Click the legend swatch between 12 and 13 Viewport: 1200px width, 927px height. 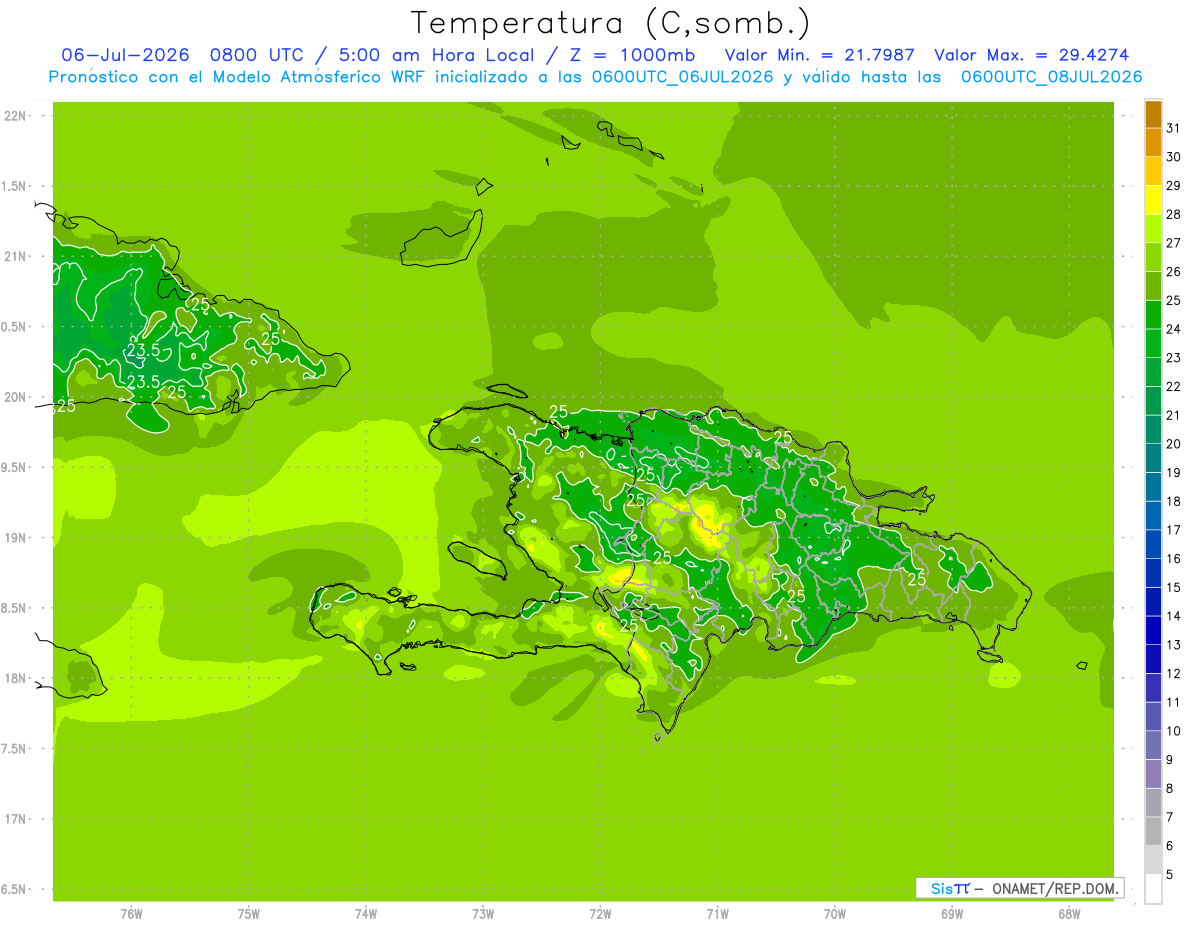(1153, 659)
